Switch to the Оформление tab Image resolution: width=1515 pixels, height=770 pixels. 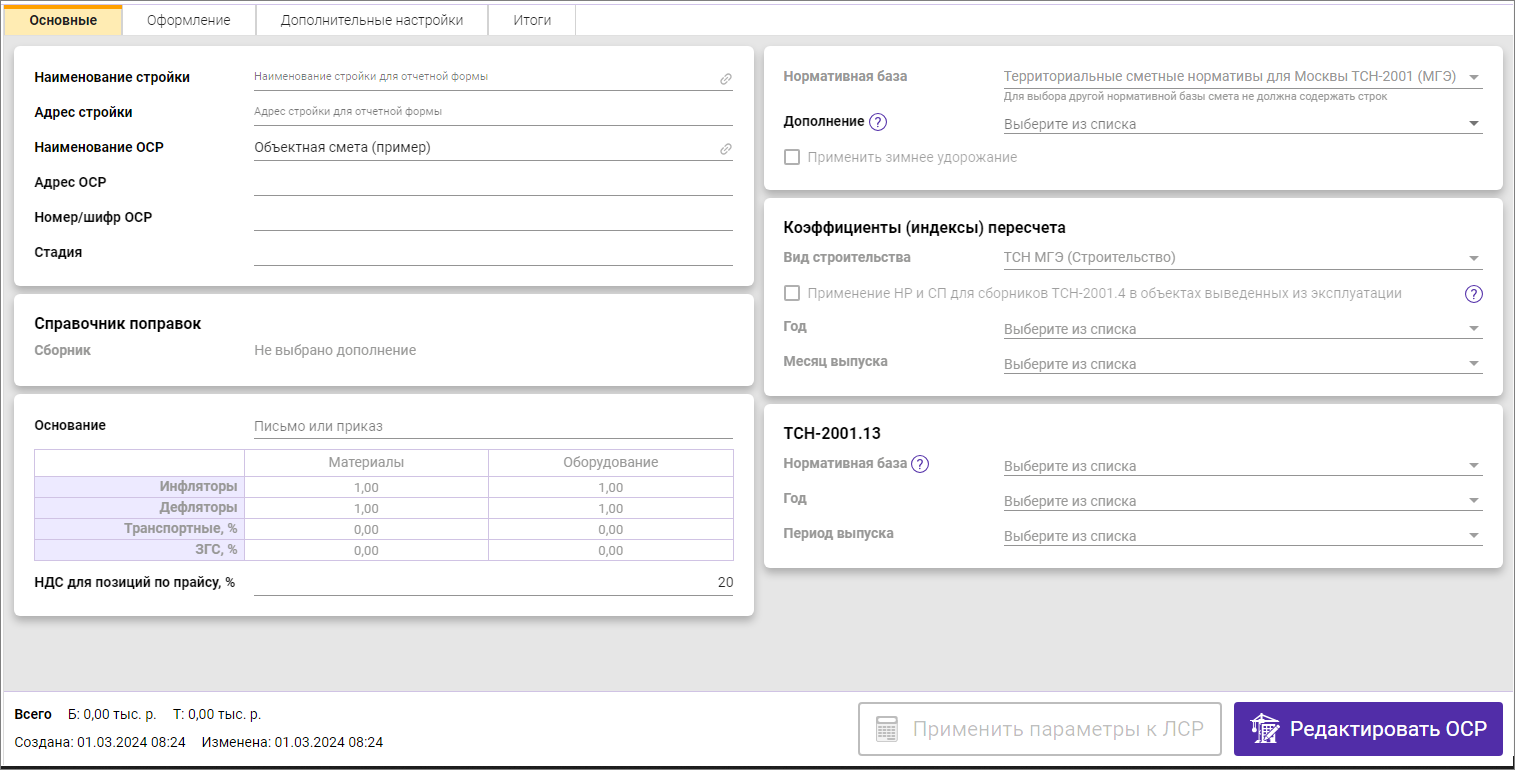click(188, 20)
